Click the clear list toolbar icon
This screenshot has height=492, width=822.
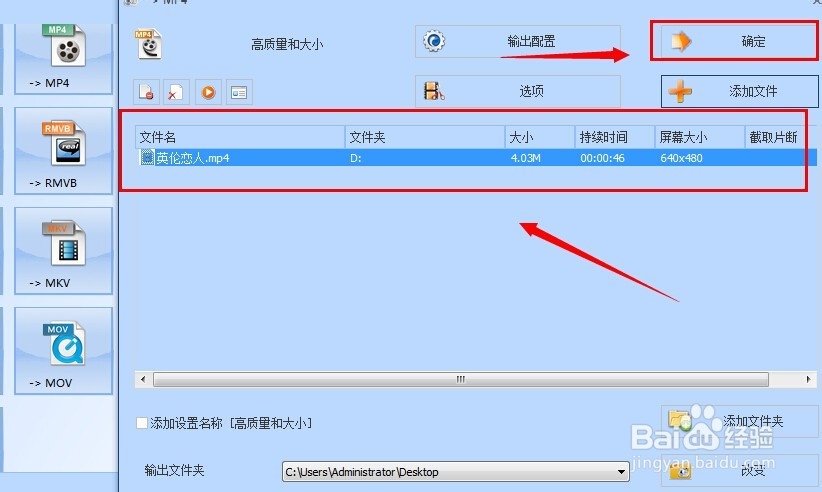(x=176, y=92)
